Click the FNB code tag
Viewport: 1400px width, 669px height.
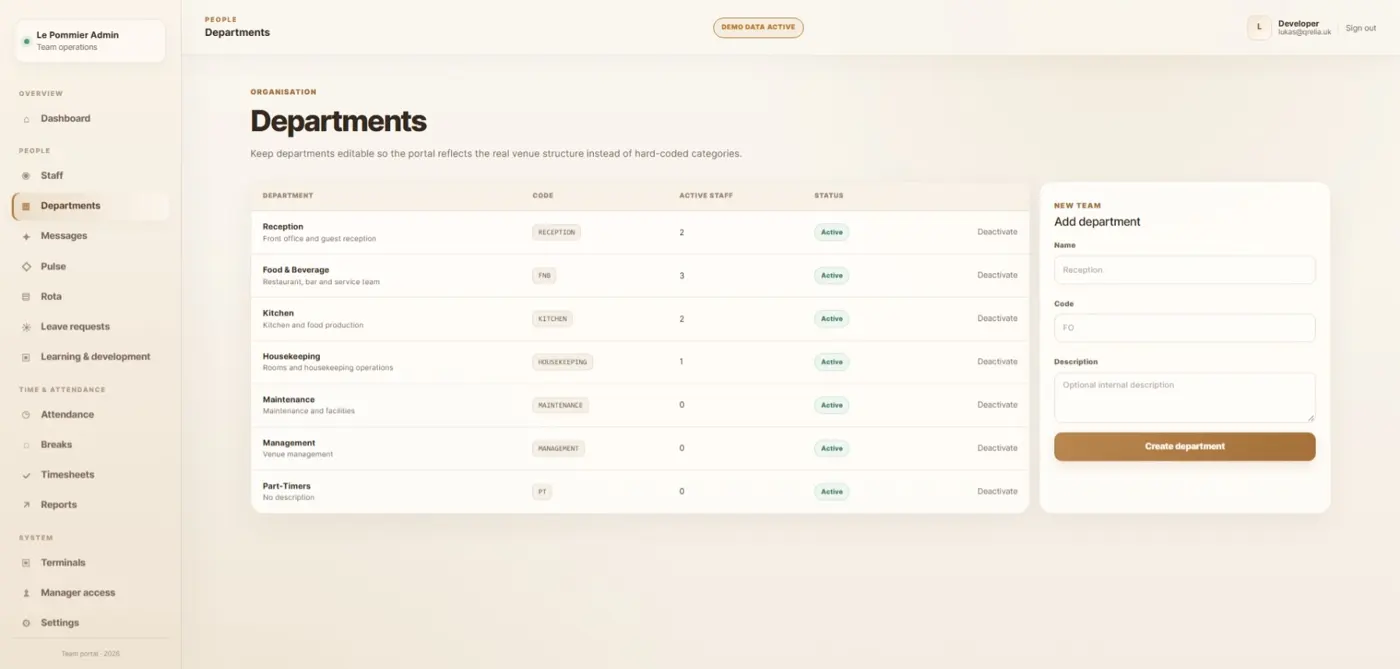tap(544, 275)
